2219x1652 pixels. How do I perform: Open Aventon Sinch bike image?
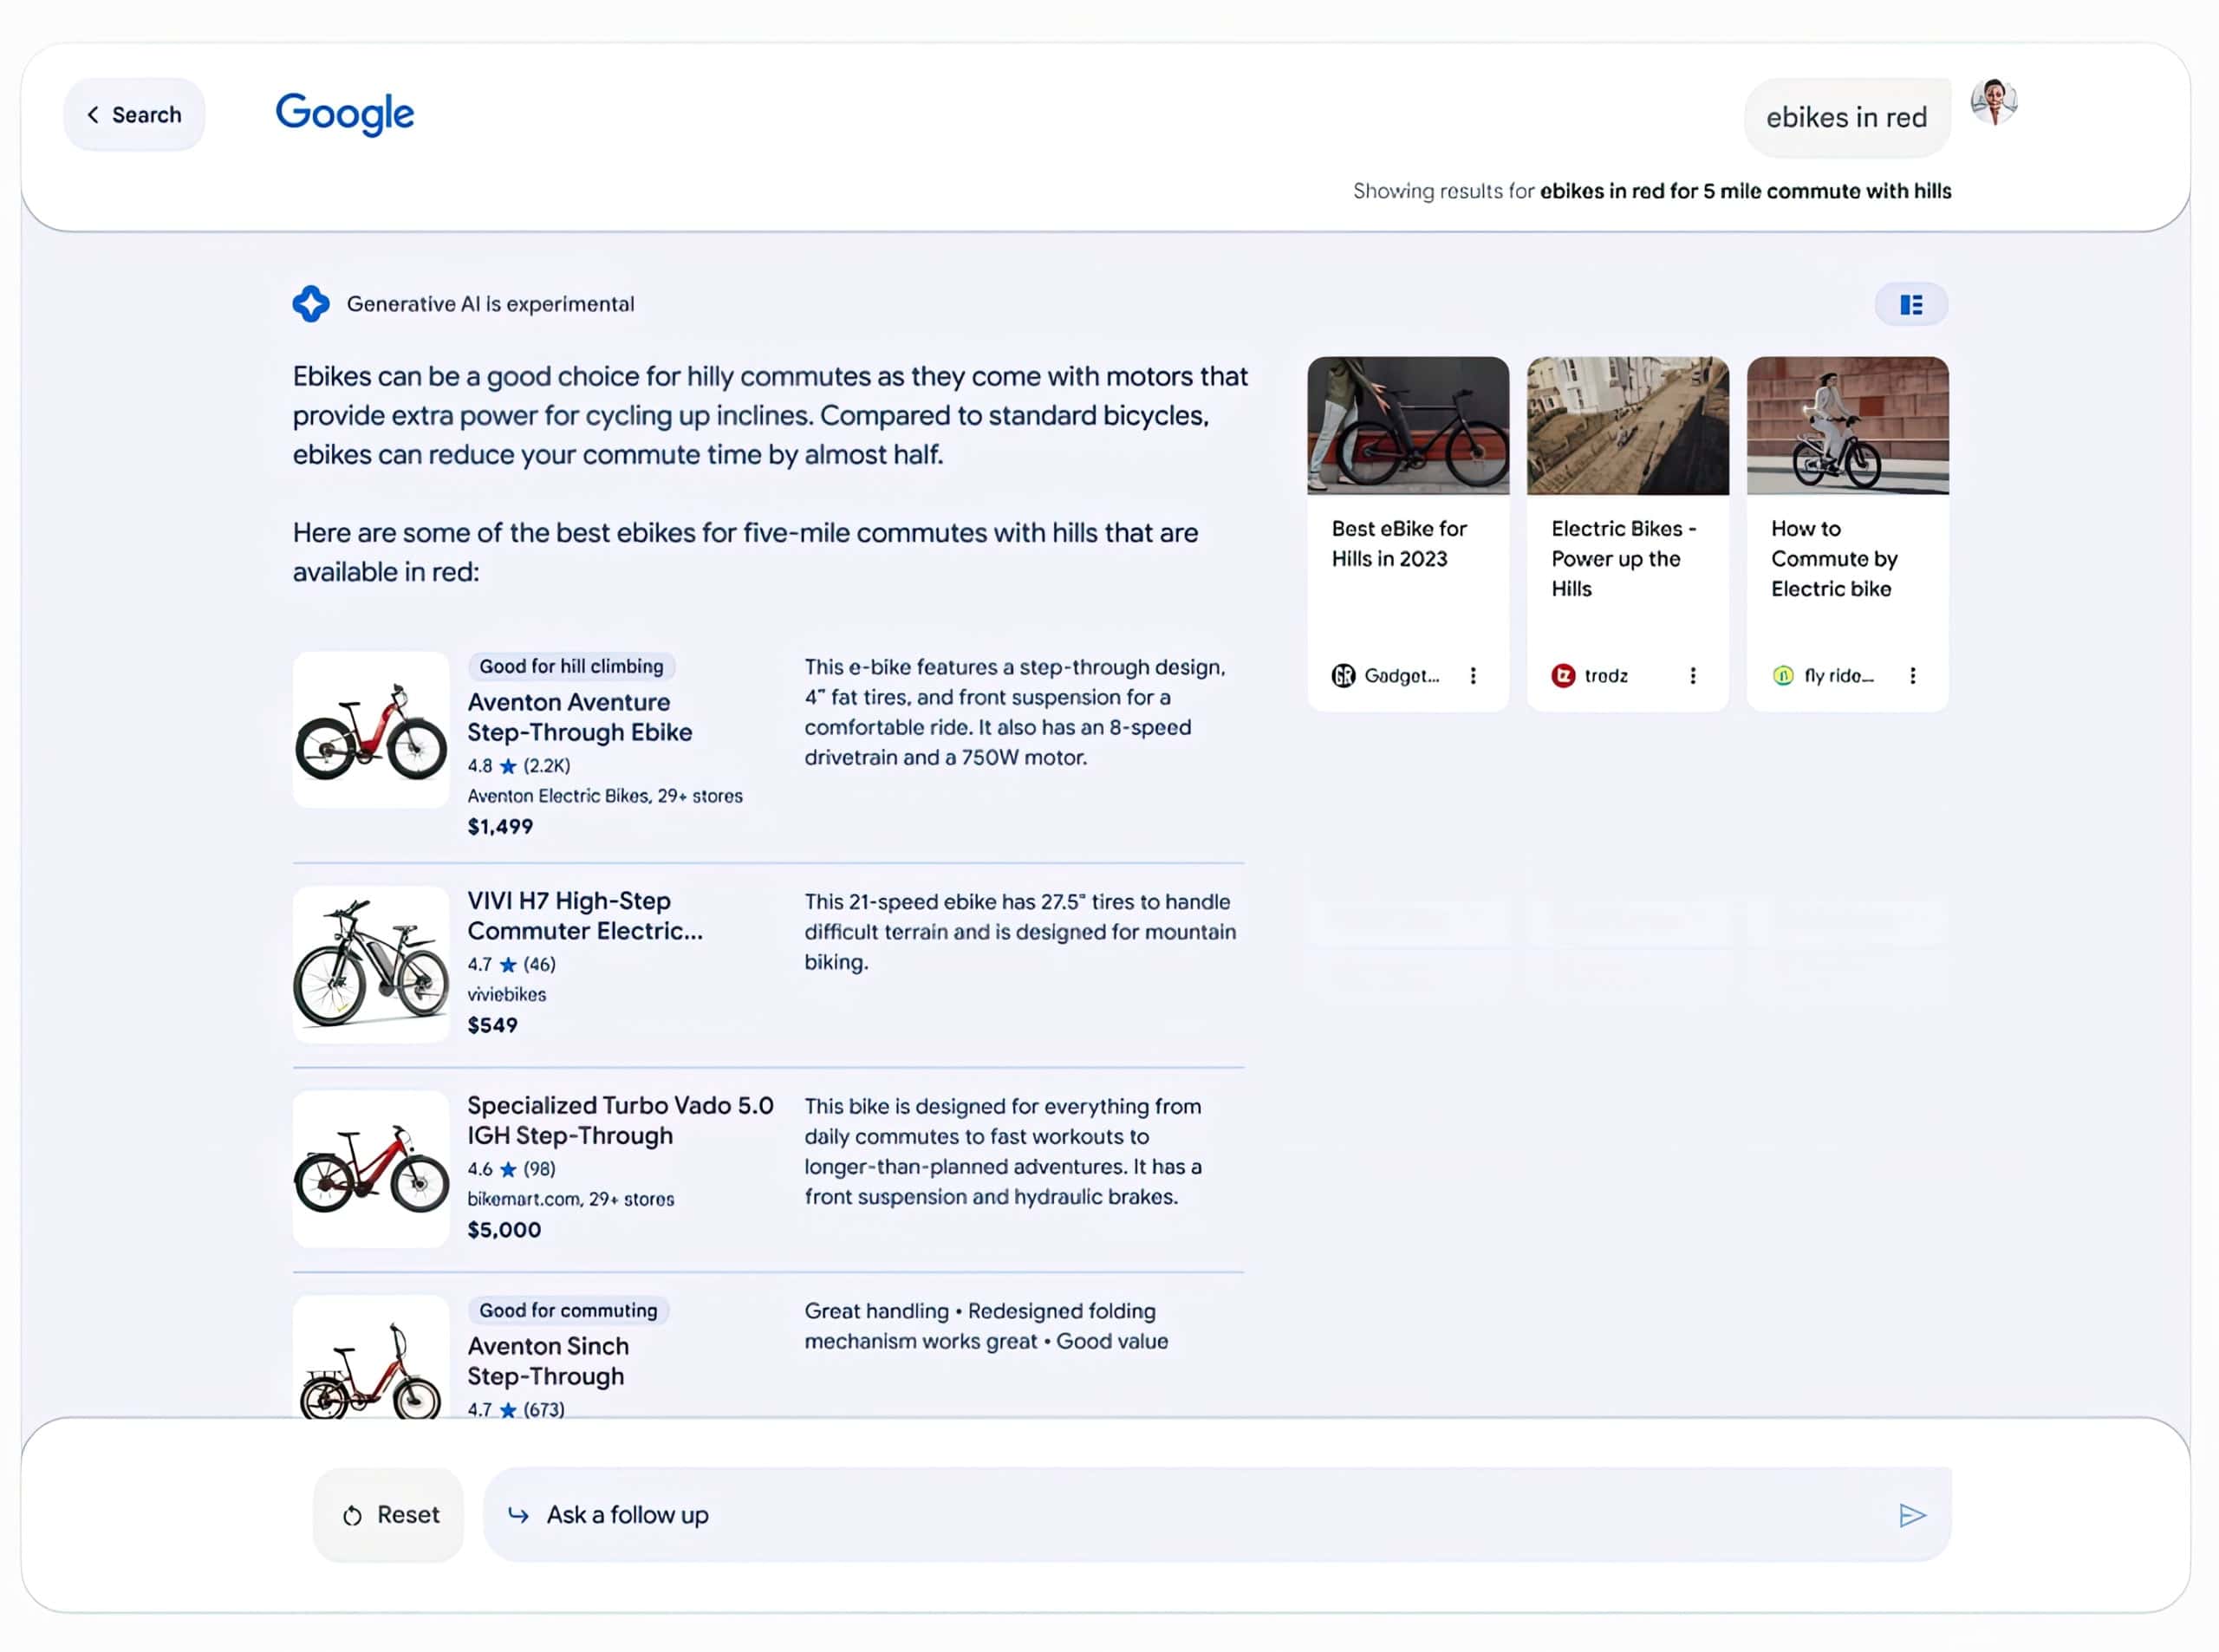click(x=371, y=1357)
